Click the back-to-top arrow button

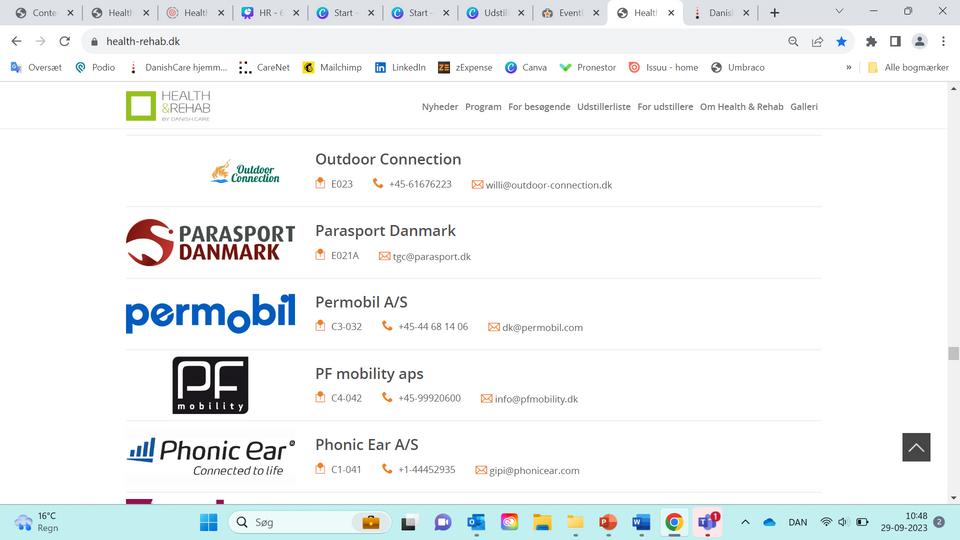click(916, 448)
